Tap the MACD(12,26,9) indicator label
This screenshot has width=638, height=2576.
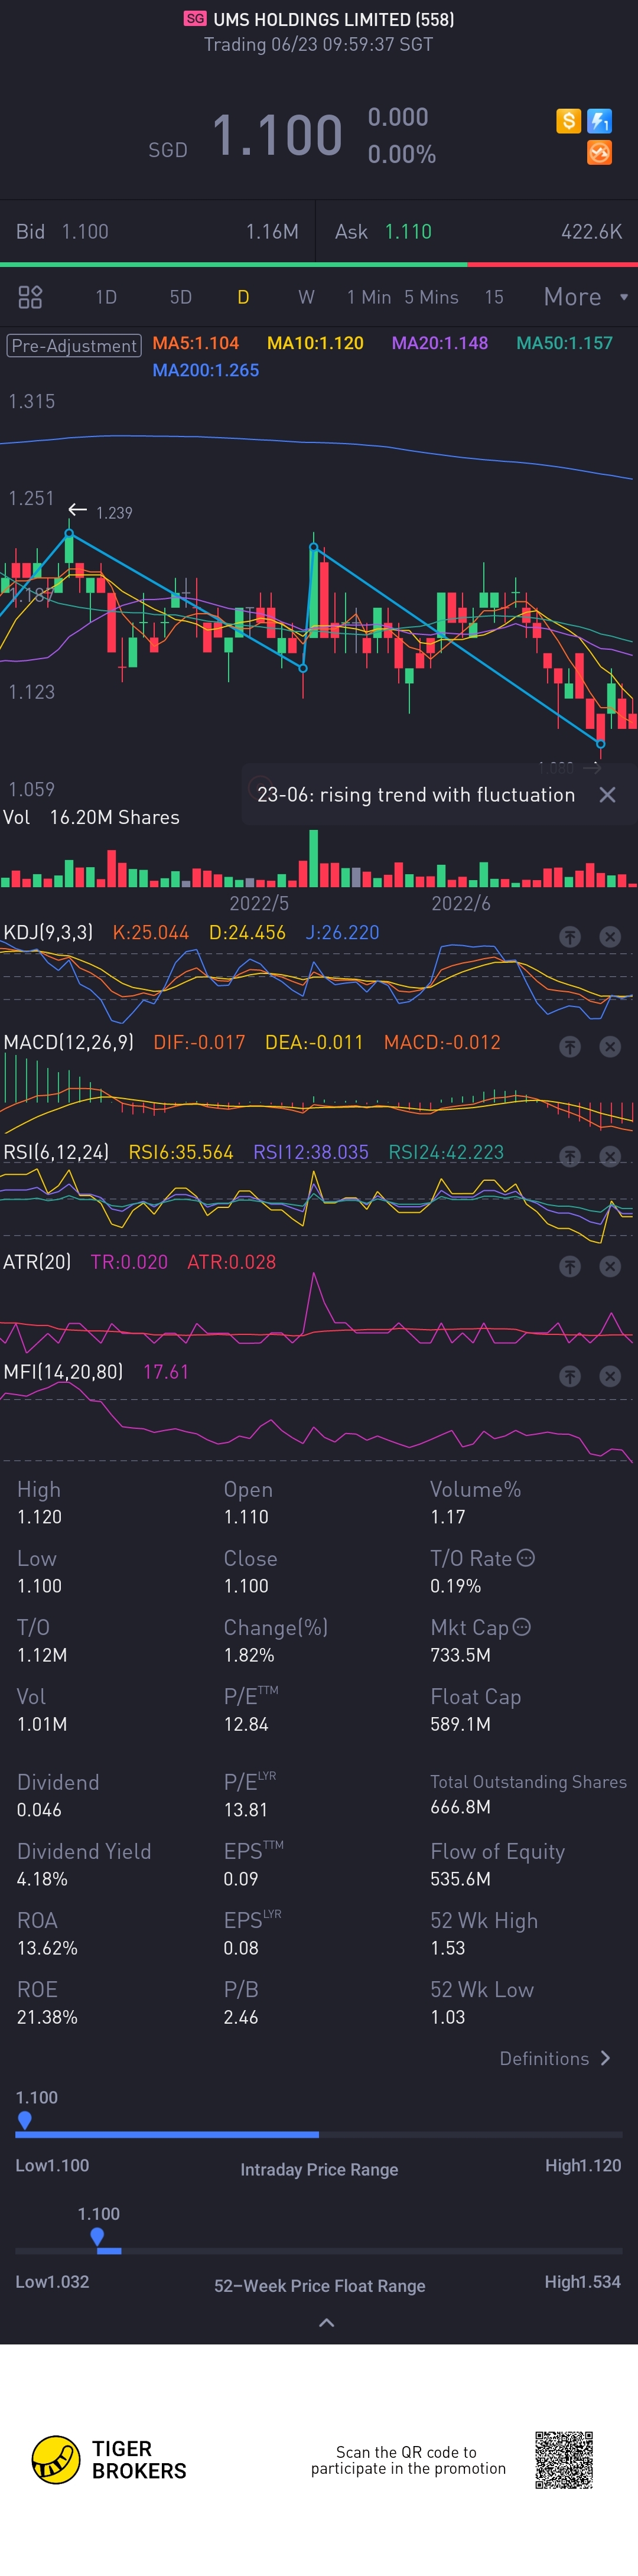point(68,1042)
